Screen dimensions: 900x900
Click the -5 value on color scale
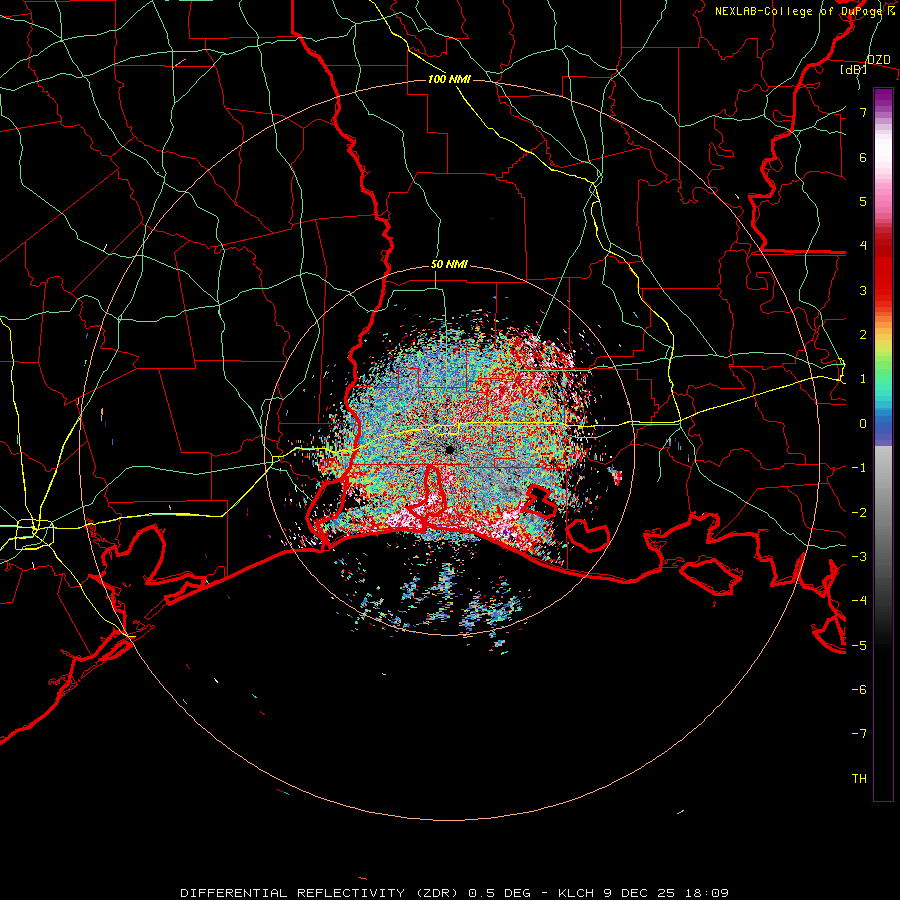859,645
